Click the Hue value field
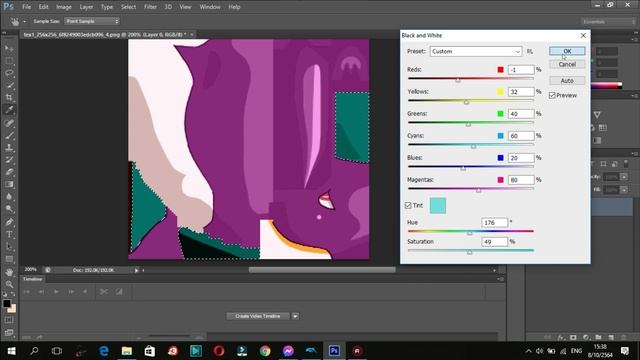640x360 pixels. [495, 222]
